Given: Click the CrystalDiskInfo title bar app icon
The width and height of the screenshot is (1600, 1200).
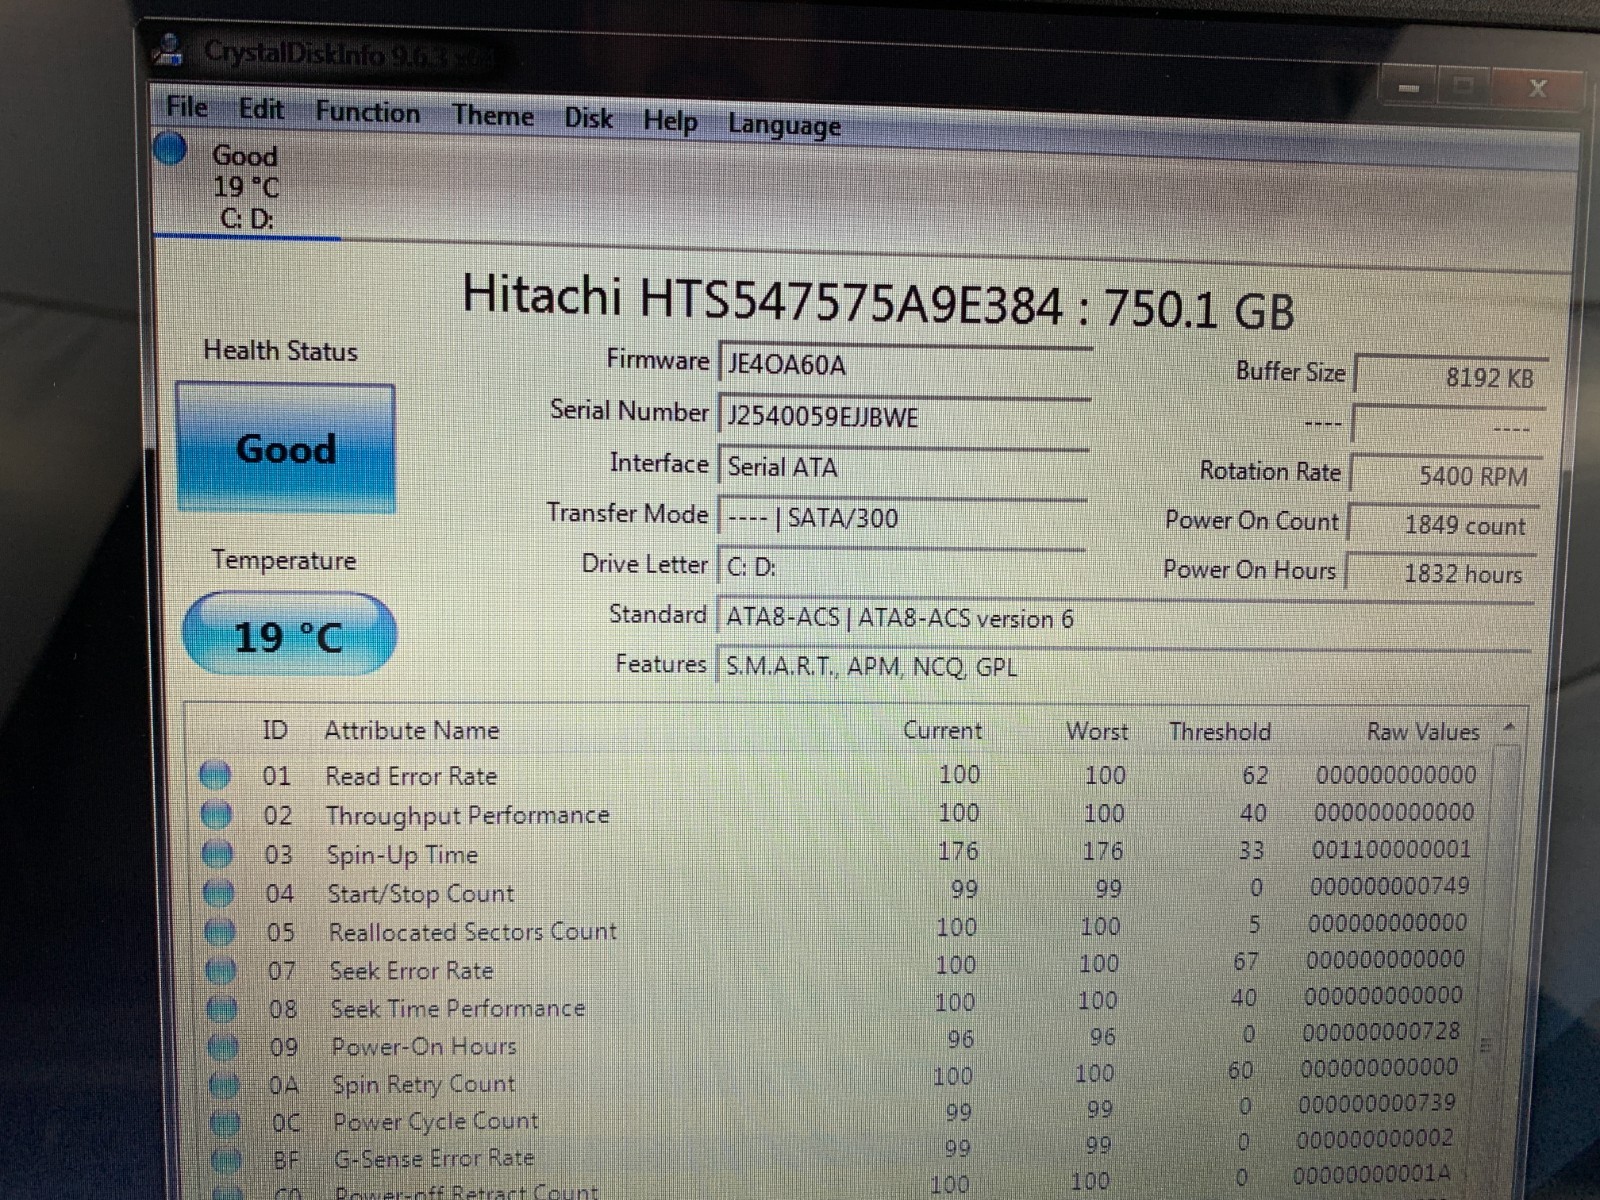Looking at the screenshot, I should pyautogui.click(x=170, y=50).
